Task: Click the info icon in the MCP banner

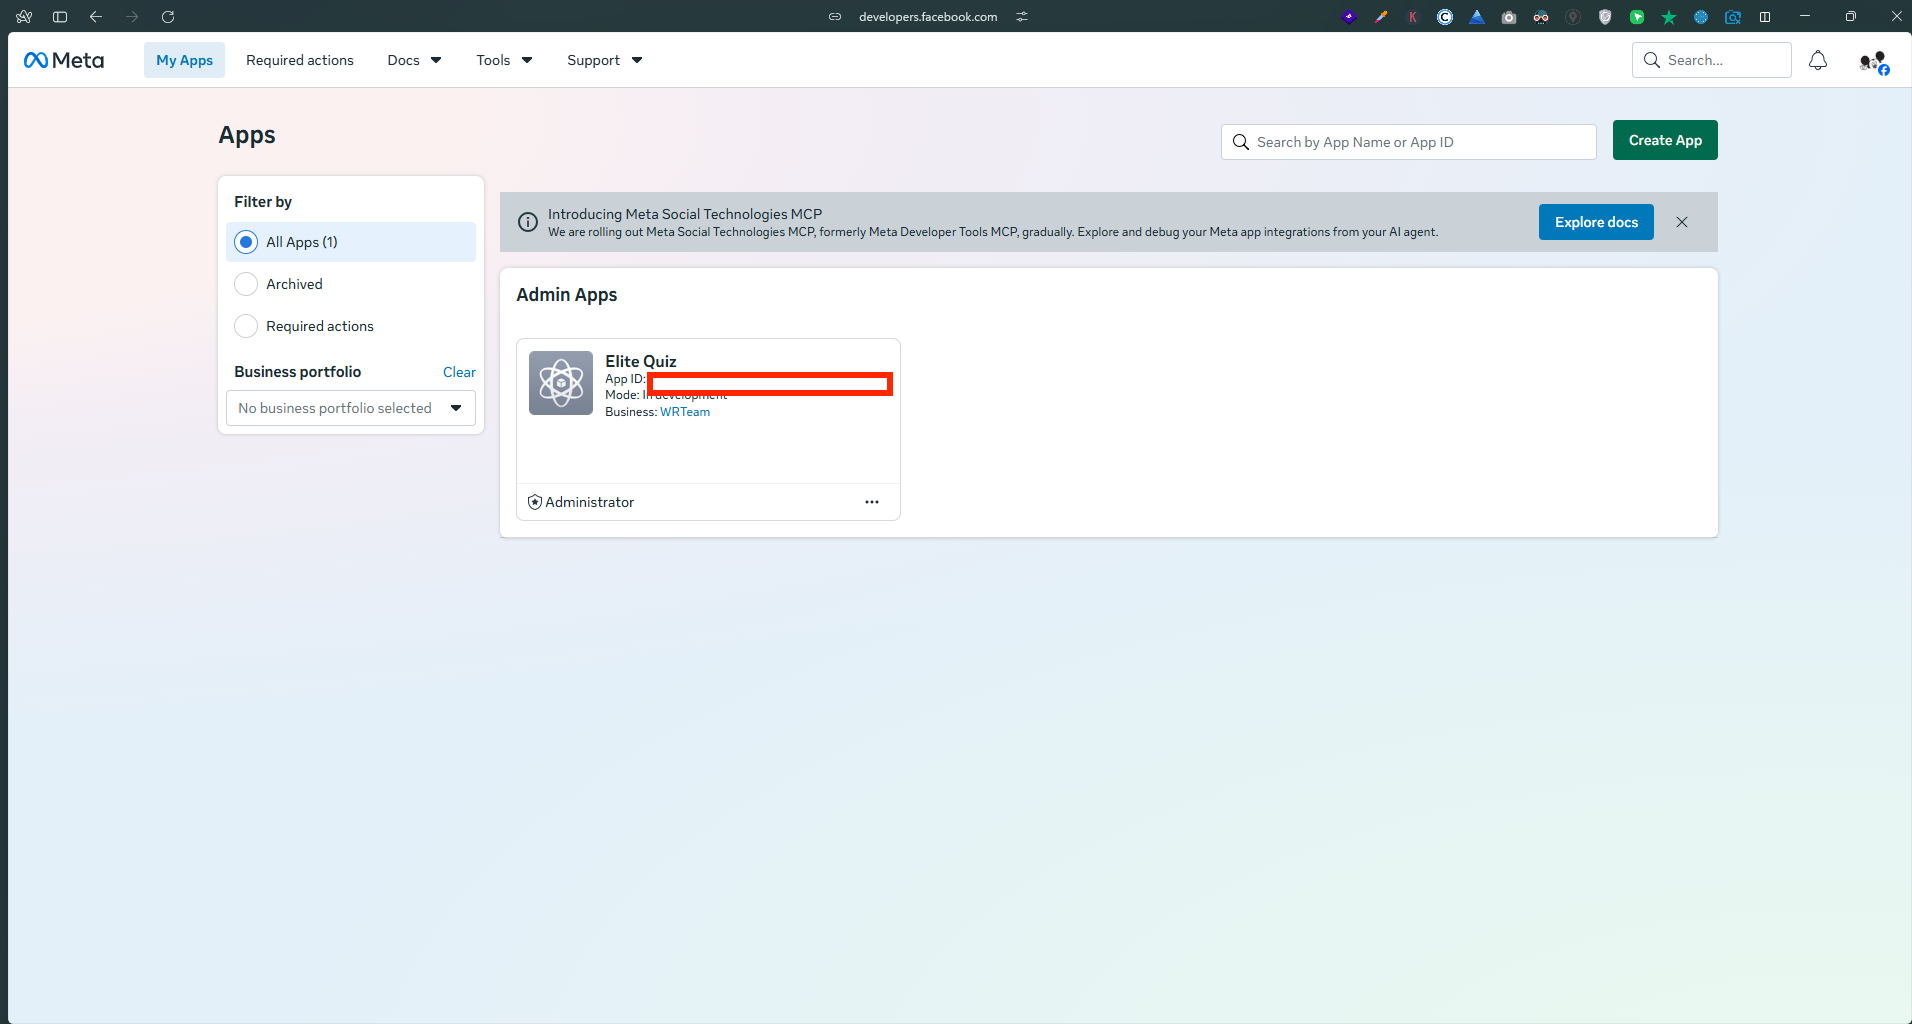Action: point(528,222)
